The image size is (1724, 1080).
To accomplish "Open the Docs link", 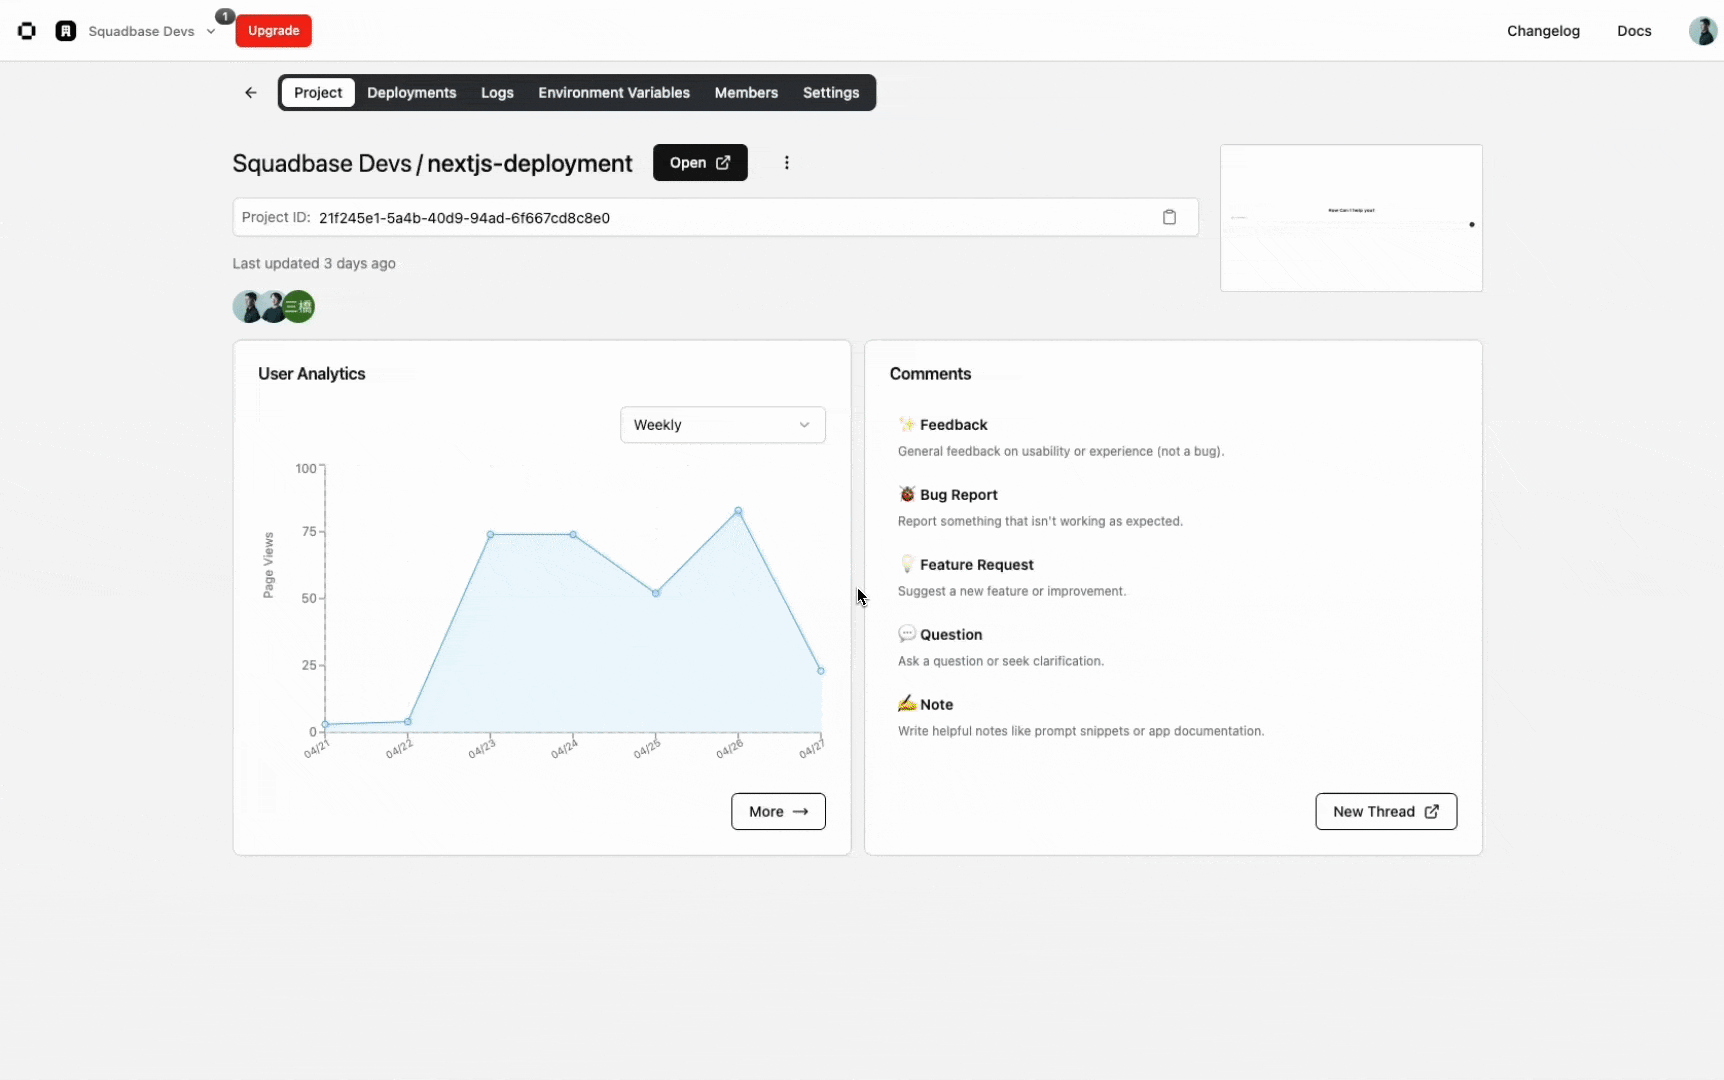I will coord(1634,31).
